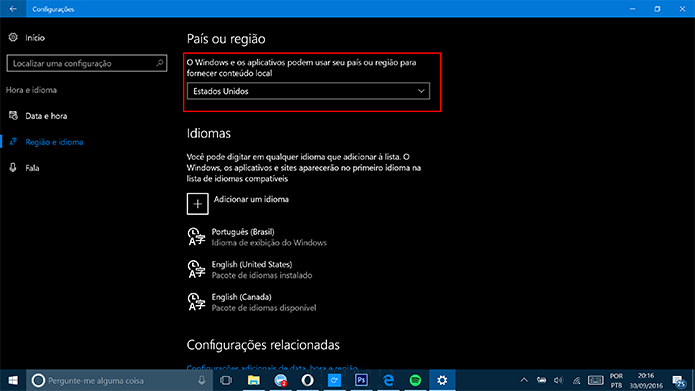The image size is (695, 391).
Task: Click the plus icon to add language
Action: [198, 204]
